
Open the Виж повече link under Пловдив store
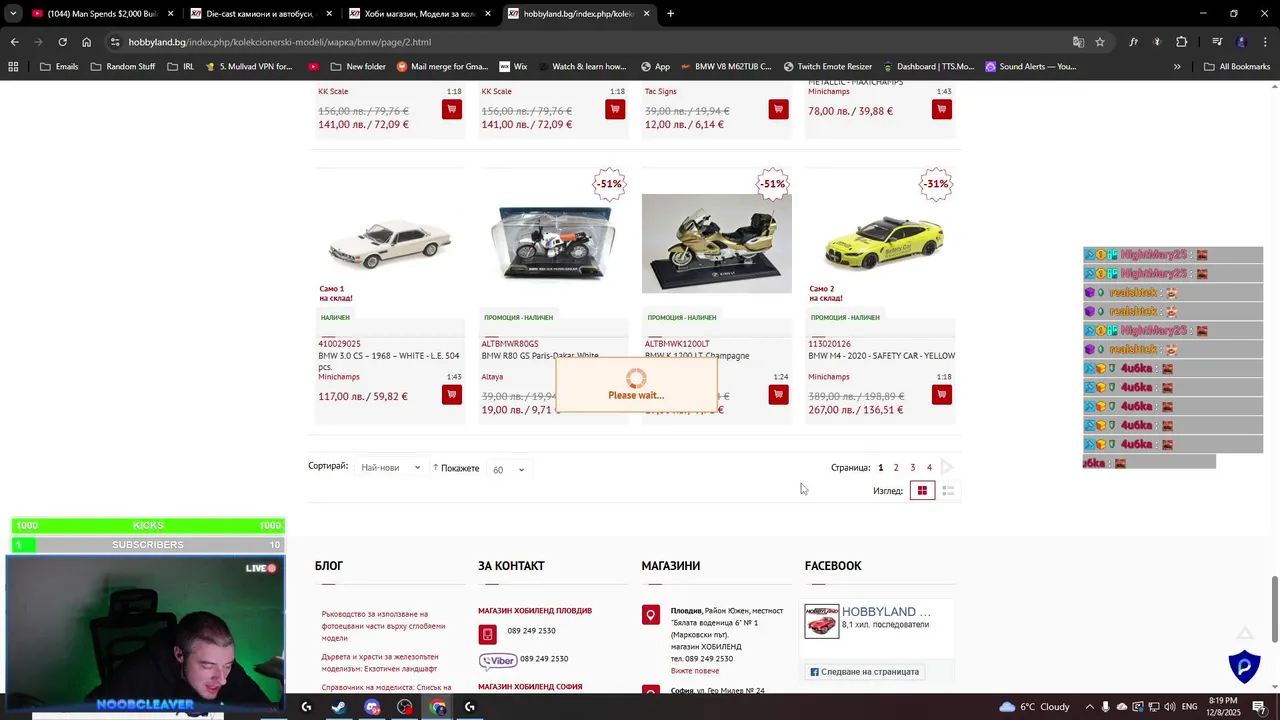click(695, 671)
